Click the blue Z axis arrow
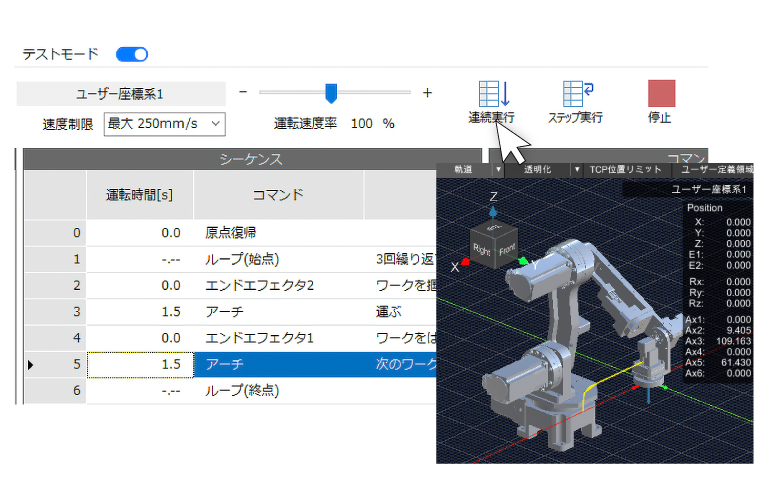The image size is (768, 500). pos(493,212)
